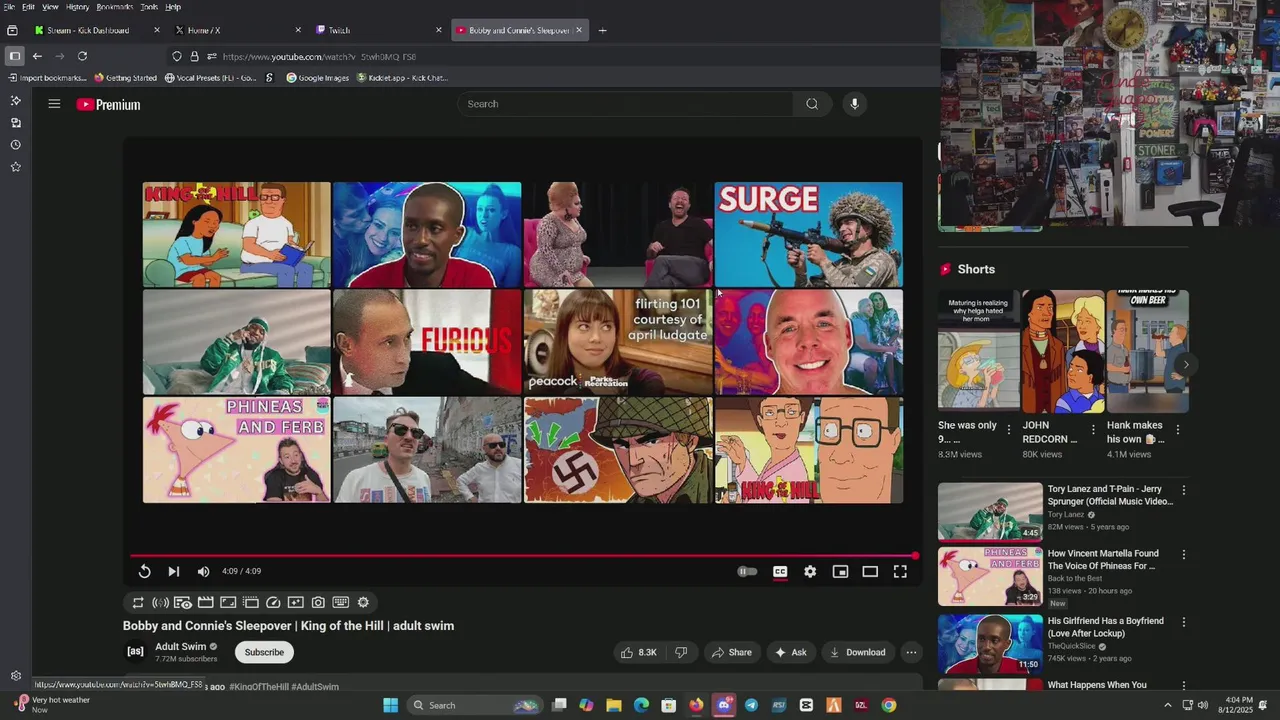
Task: Open 'How Vincent Martella Found The Voice' video title
Action: (1103, 559)
